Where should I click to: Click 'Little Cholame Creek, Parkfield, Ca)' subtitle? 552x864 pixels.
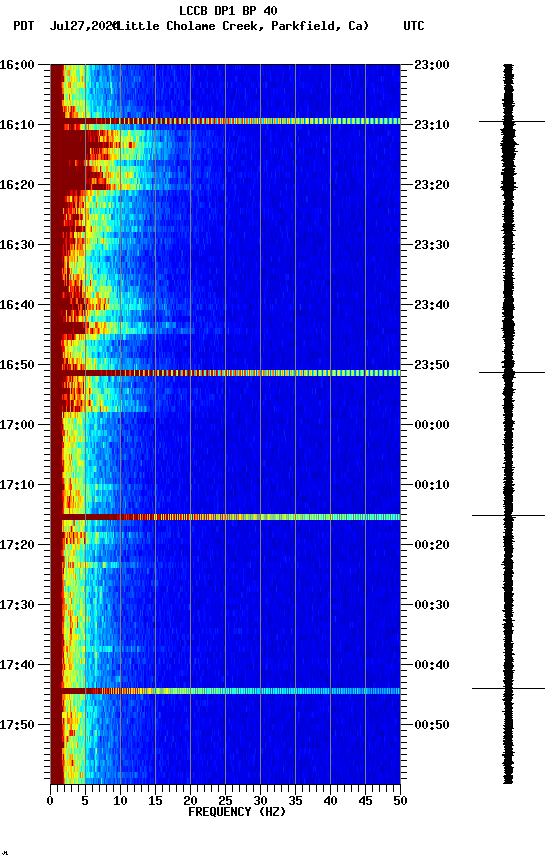point(243,26)
